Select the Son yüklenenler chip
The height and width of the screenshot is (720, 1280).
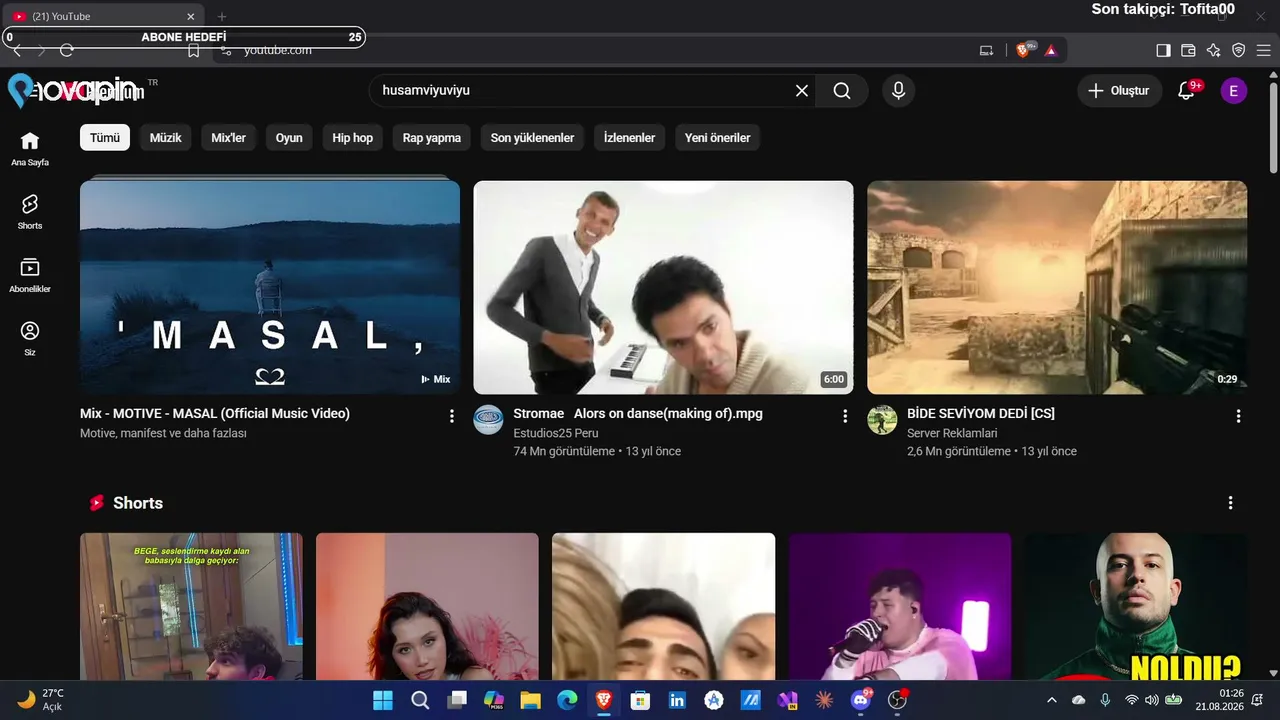pos(532,138)
